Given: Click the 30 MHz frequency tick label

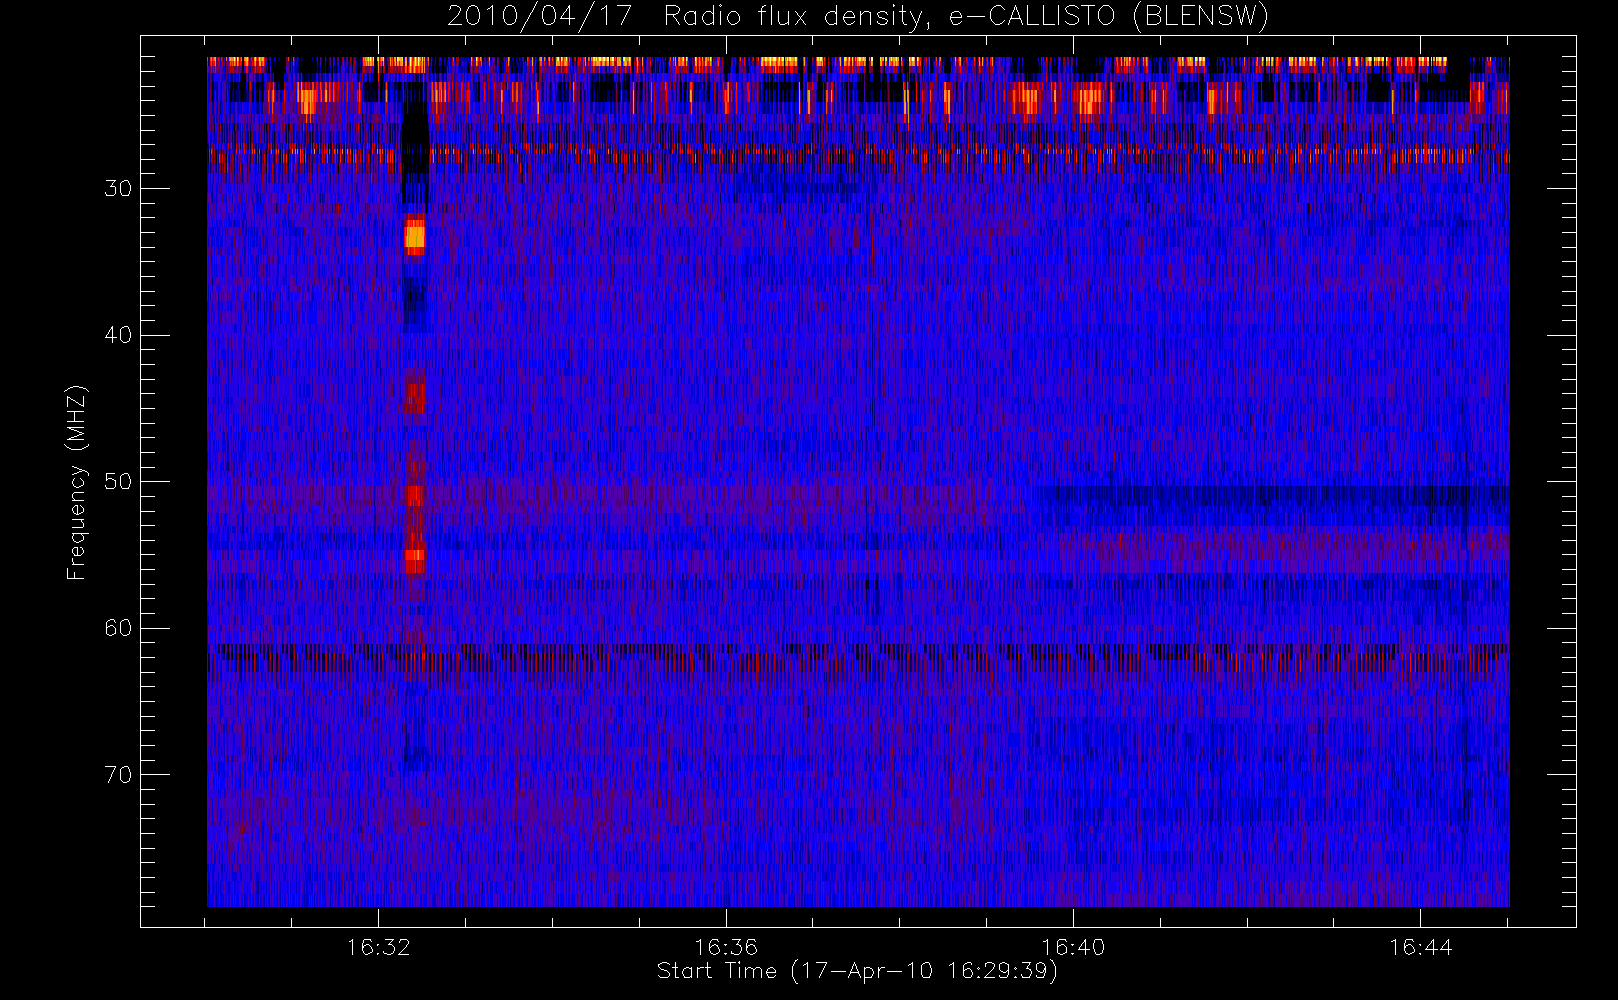Looking at the screenshot, I should [x=118, y=189].
